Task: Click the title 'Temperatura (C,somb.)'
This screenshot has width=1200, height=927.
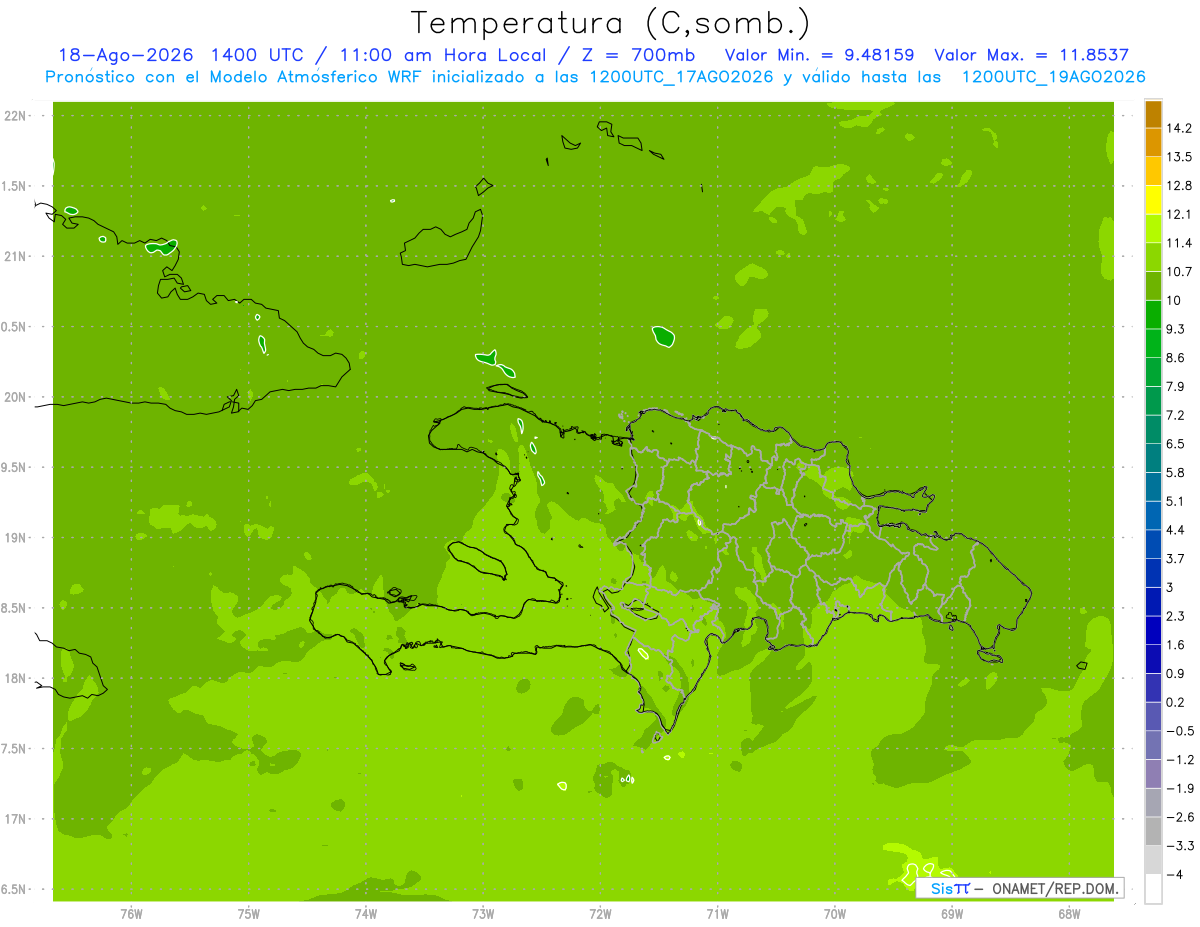Action: (611, 22)
